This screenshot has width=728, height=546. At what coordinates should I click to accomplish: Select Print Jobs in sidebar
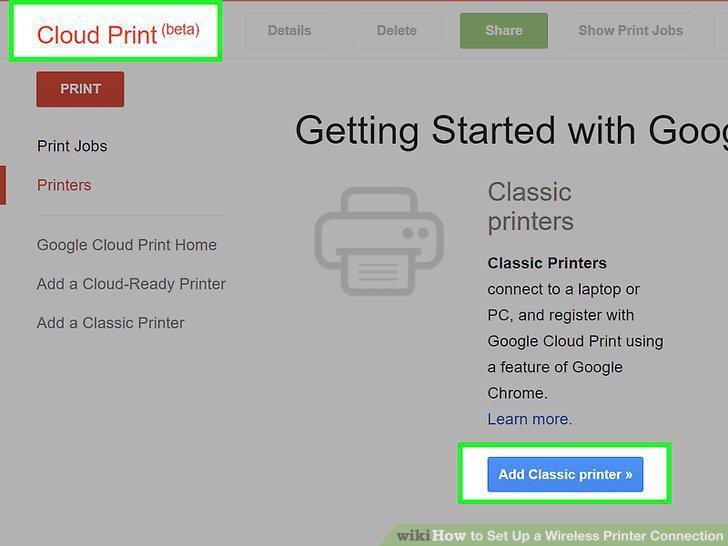(72, 146)
